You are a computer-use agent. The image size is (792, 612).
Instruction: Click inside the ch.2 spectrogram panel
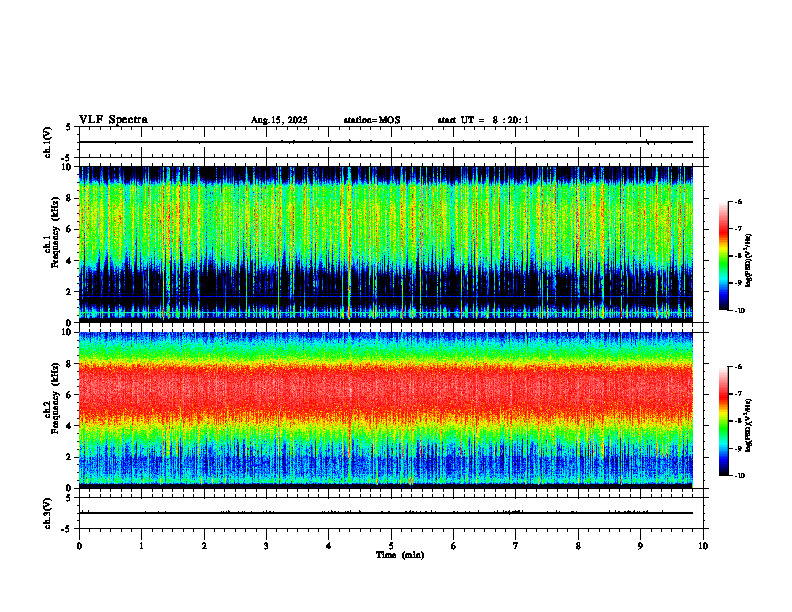click(386, 410)
